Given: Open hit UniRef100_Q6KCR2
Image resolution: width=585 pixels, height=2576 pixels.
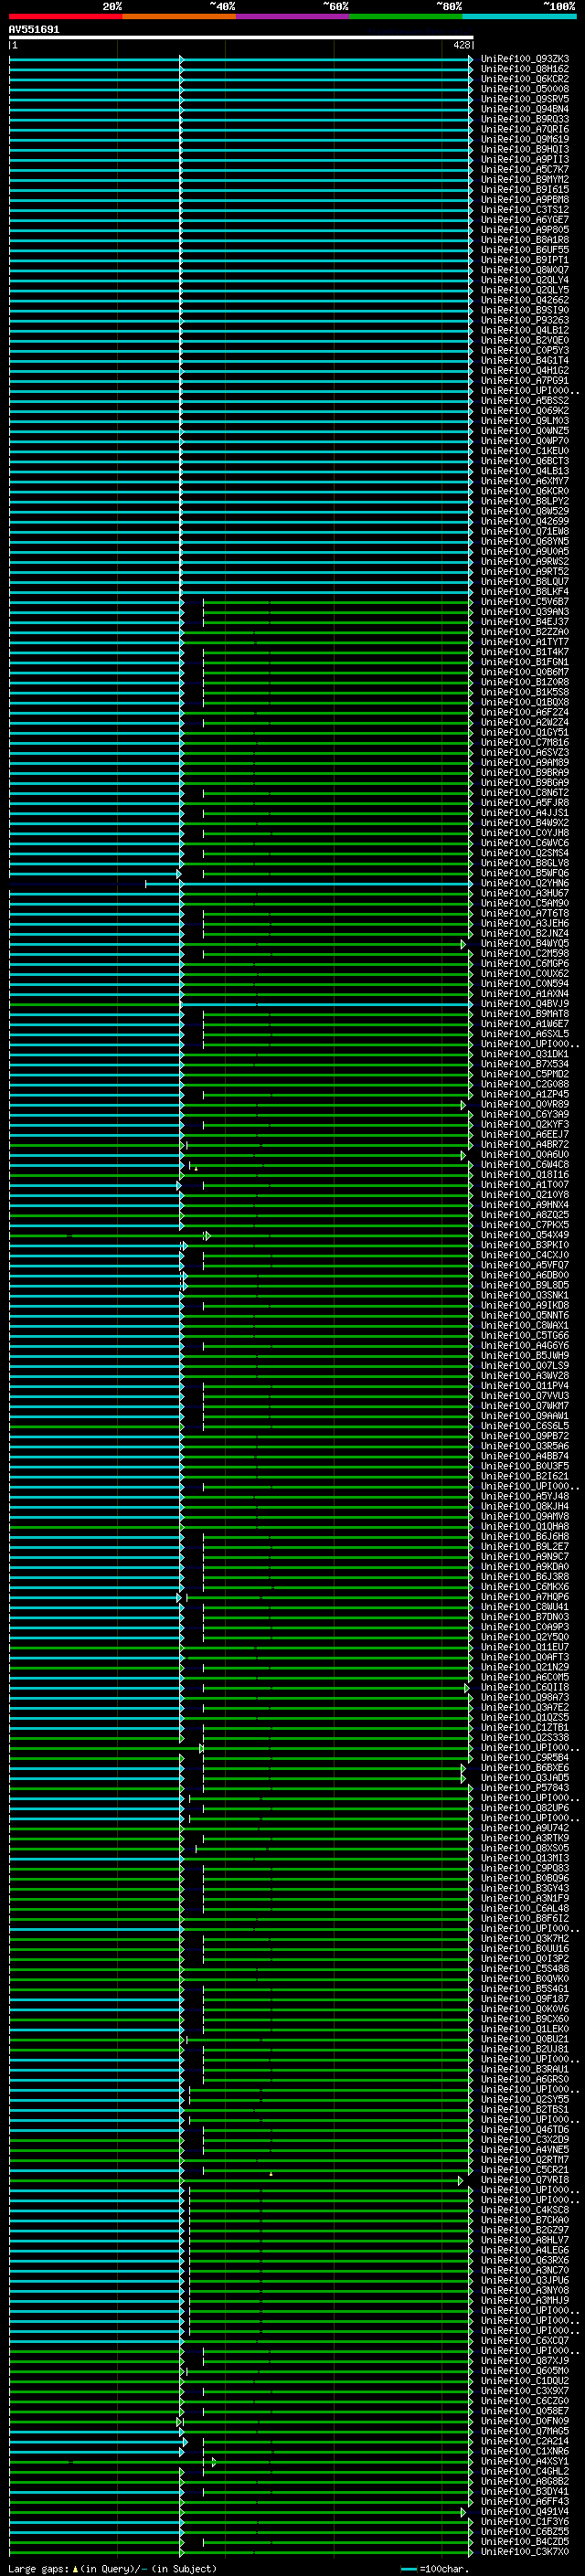Looking at the screenshot, I should (525, 79).
